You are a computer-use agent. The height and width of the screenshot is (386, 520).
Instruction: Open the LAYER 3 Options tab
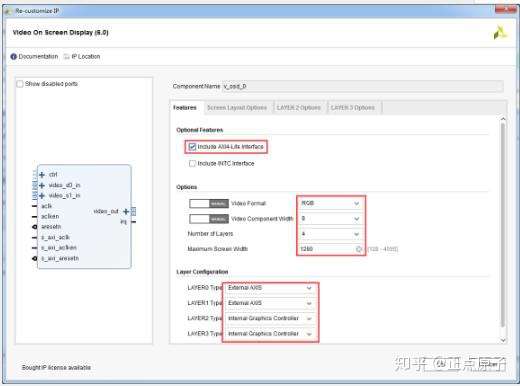353,108
